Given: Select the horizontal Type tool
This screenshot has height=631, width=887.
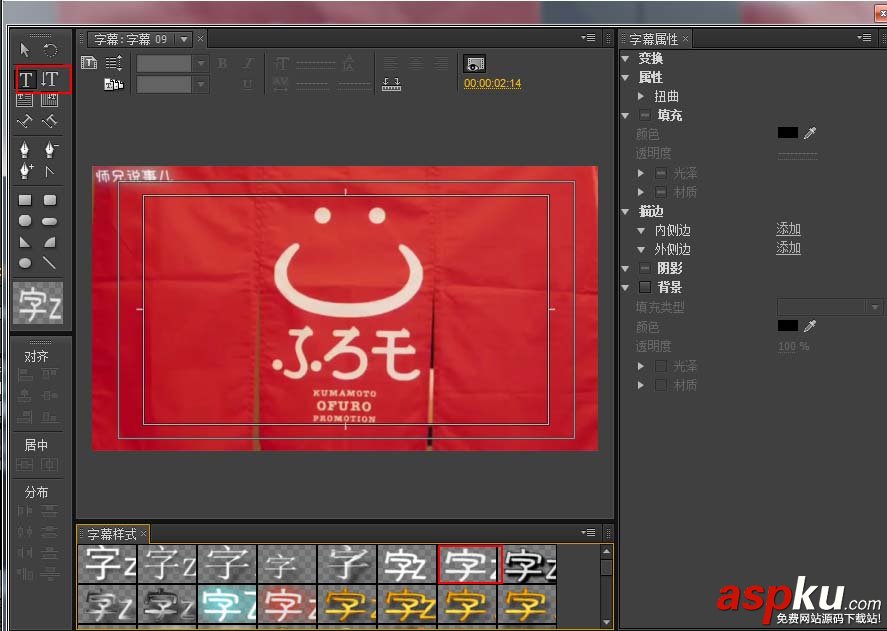Looking at the screenshot, I should click(x=25, y=80).
